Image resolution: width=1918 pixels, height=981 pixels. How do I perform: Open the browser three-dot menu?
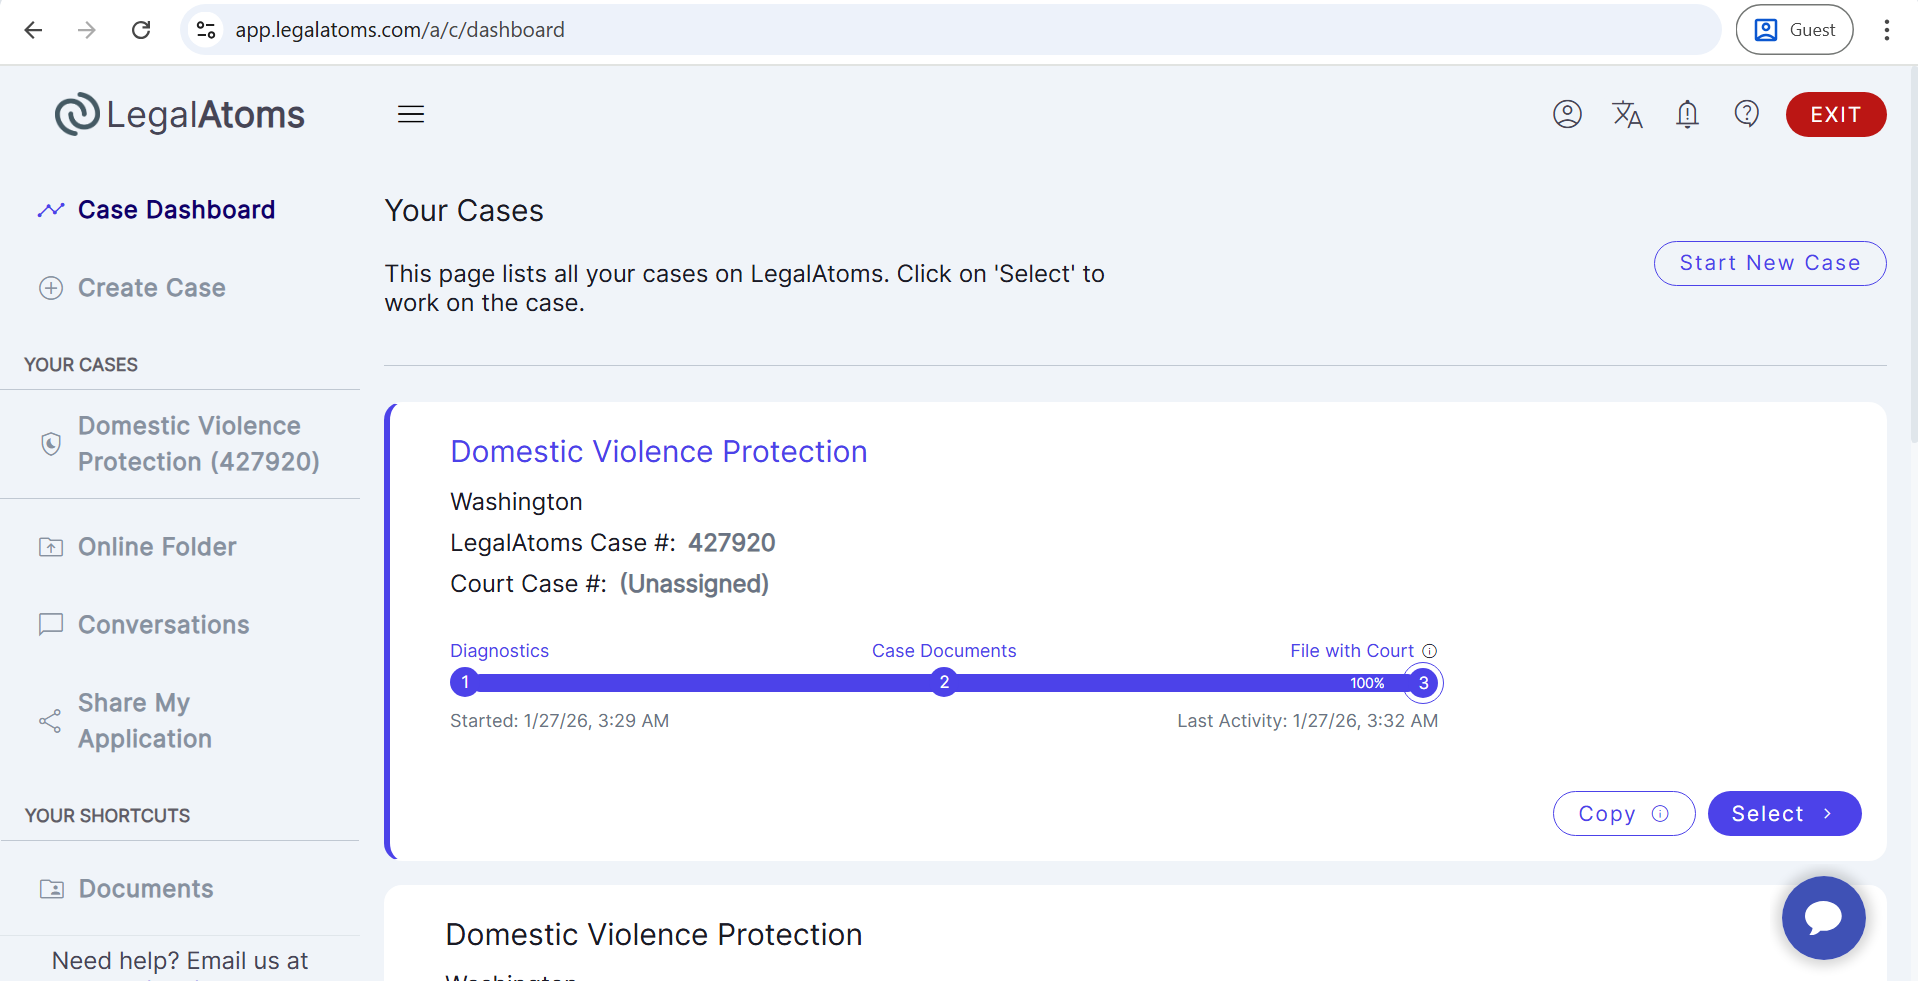(1886, 30)
